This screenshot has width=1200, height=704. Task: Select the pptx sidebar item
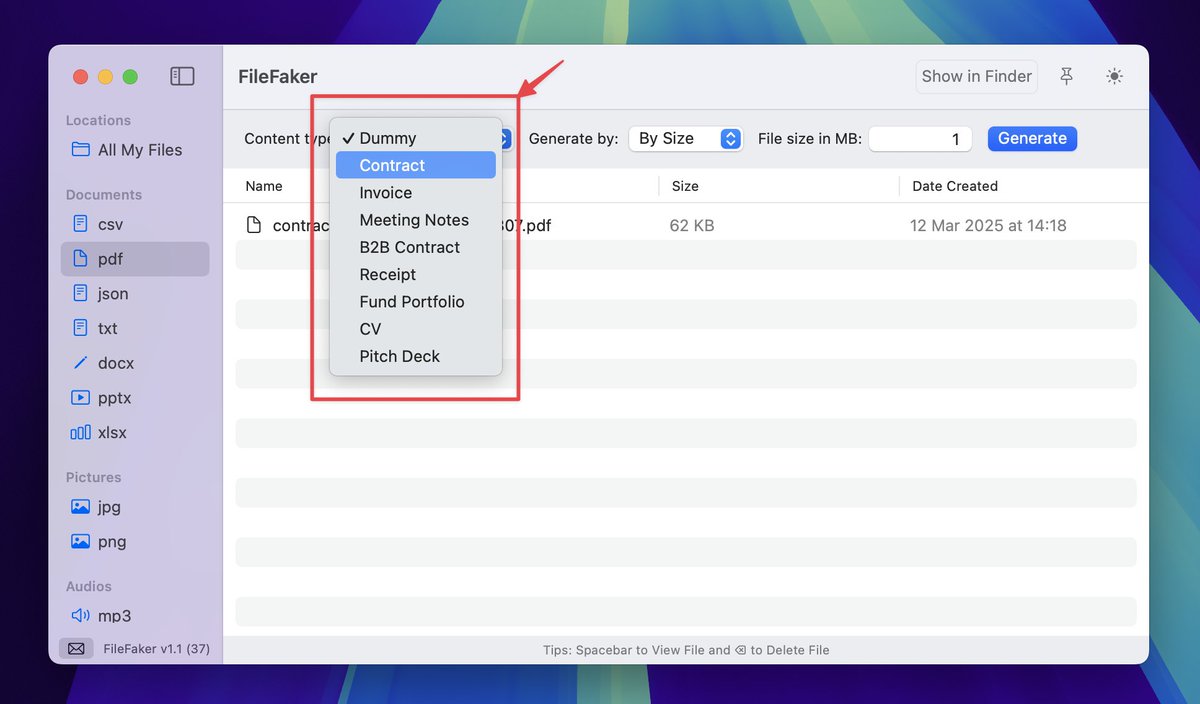coord(135,398)
